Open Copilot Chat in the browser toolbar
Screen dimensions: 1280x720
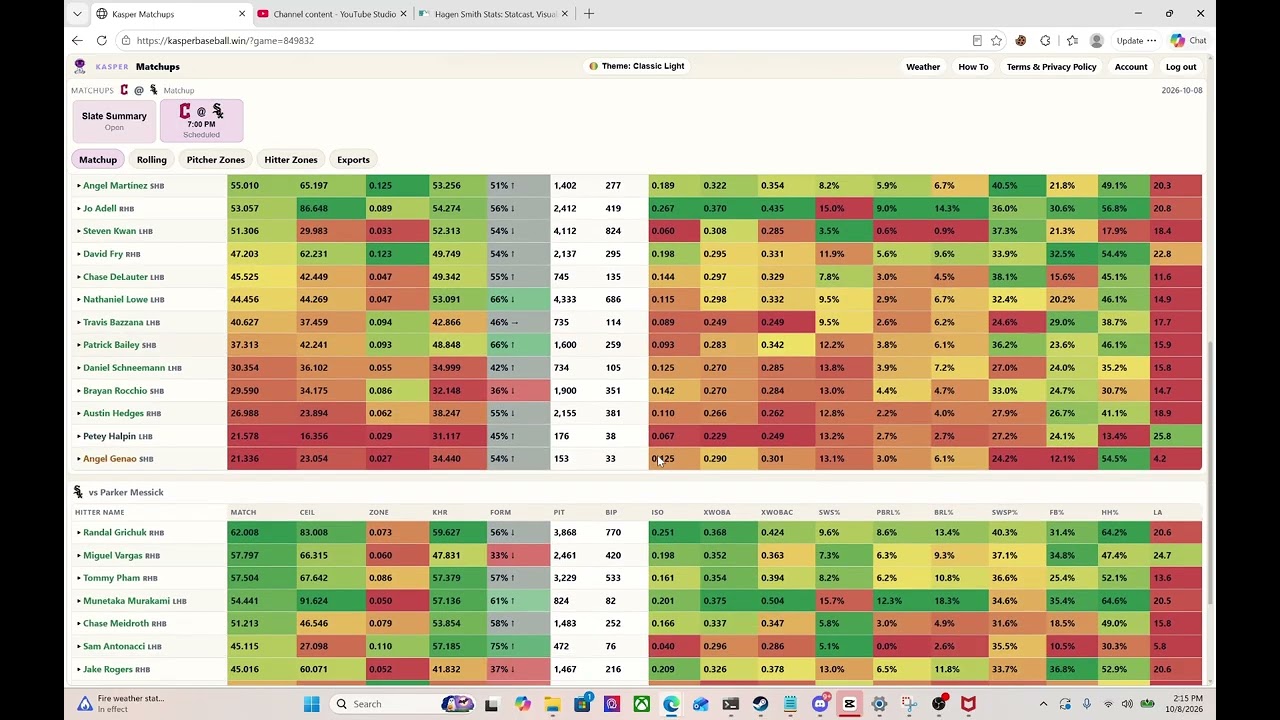(x=1189, y=41)
